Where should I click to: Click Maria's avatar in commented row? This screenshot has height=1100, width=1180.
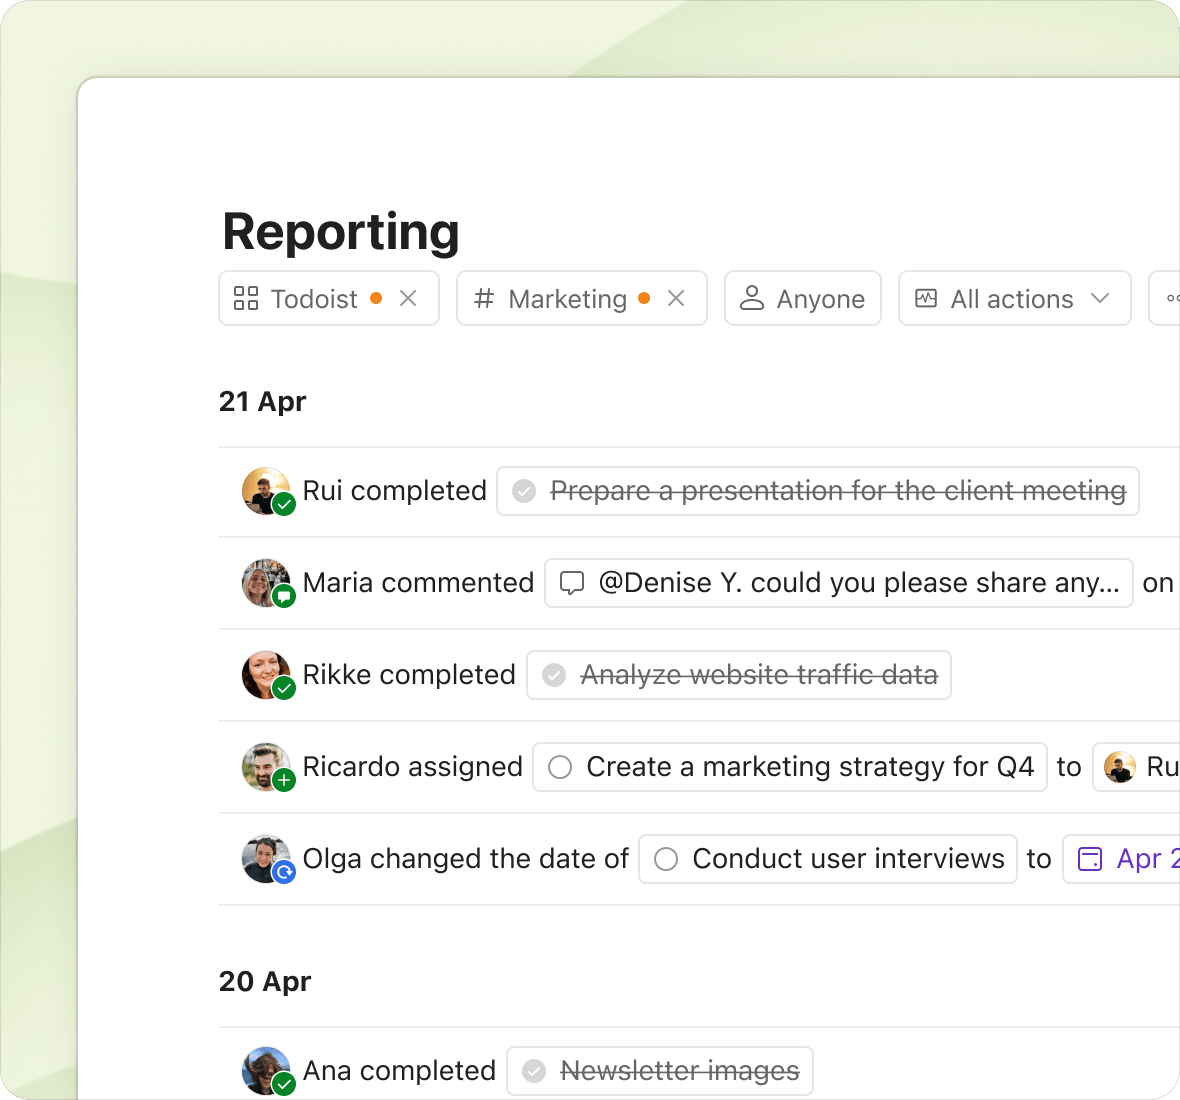[x=266, y=582]
